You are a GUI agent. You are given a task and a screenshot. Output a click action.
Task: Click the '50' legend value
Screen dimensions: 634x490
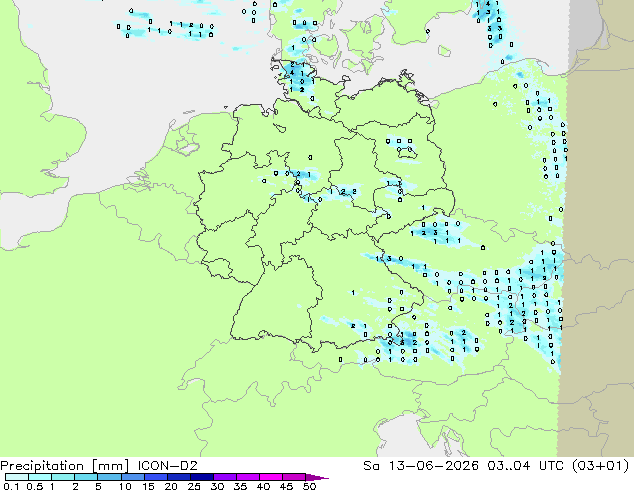click(309, 486)
